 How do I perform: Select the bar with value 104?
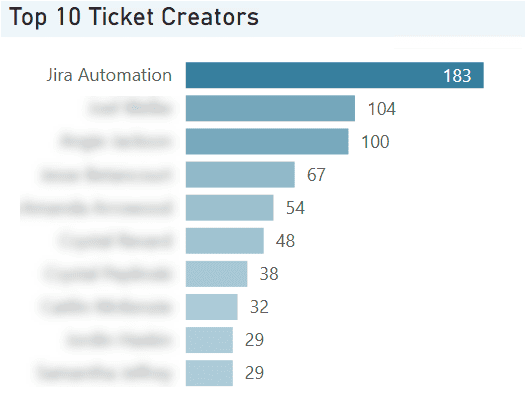click(x=270, y=108)
